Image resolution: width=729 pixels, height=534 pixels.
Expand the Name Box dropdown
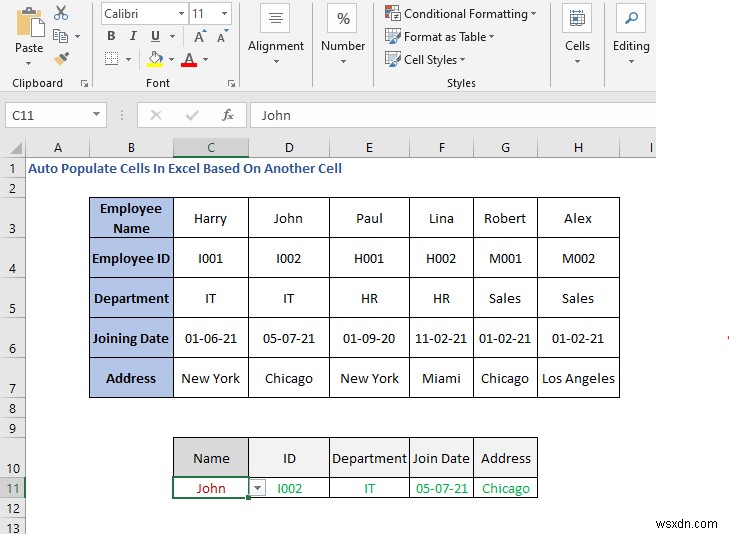point(96,115)
